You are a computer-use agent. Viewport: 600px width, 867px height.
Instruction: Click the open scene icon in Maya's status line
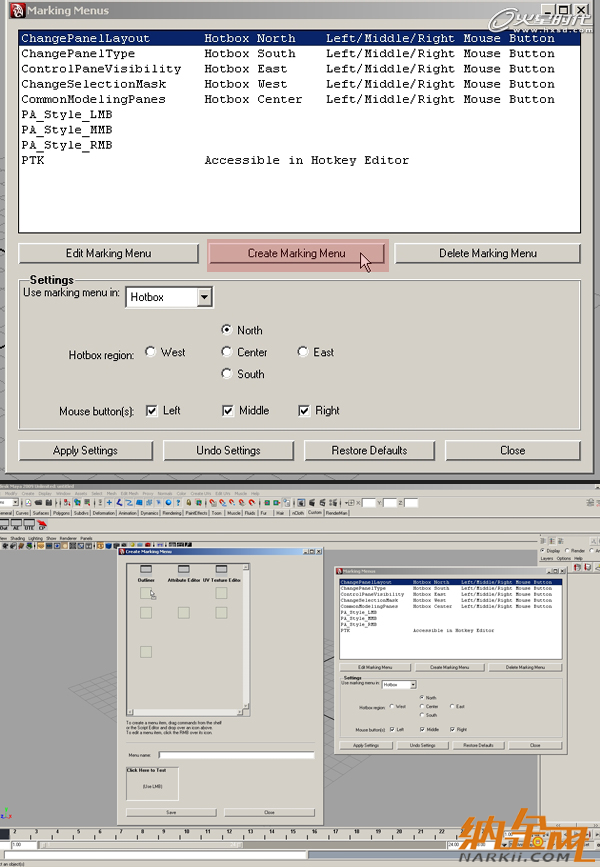[x=38, y=503]
